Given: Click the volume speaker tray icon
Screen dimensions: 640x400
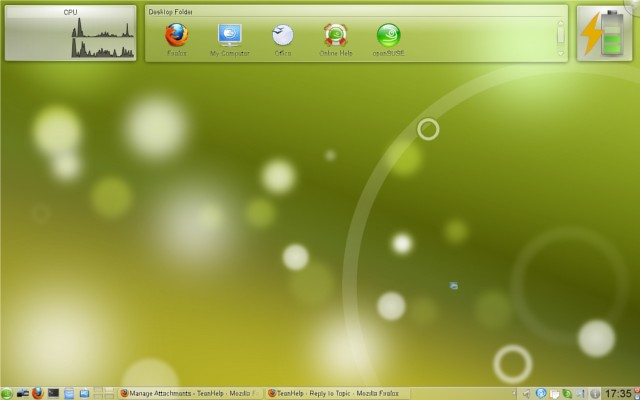Looking at the screenshot, I should point(526,393).
